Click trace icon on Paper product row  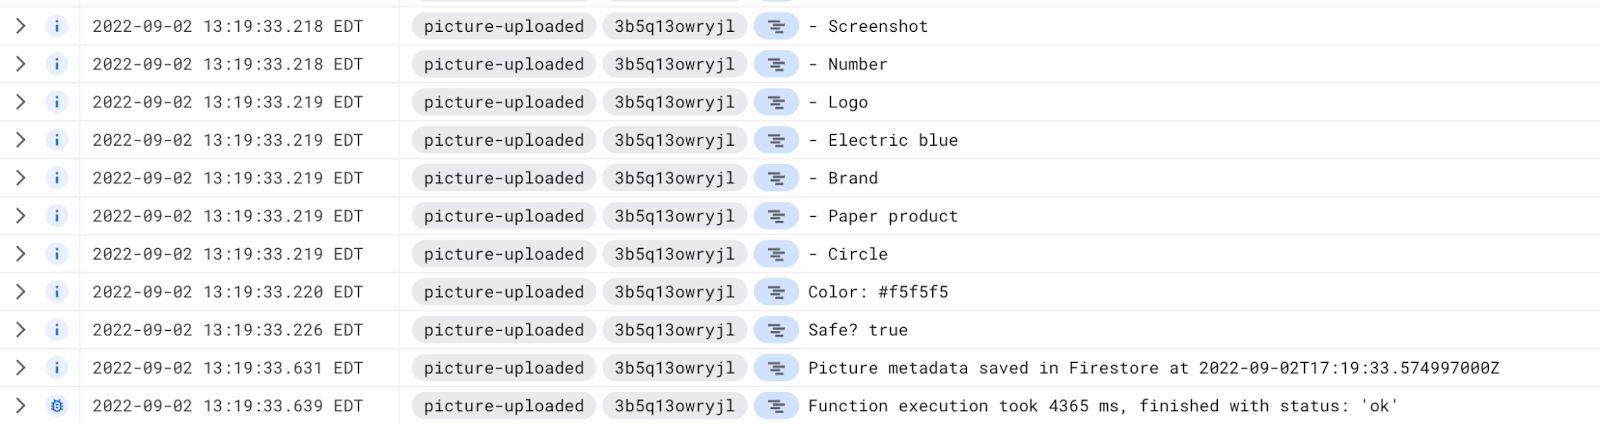[x=776, y=216]
